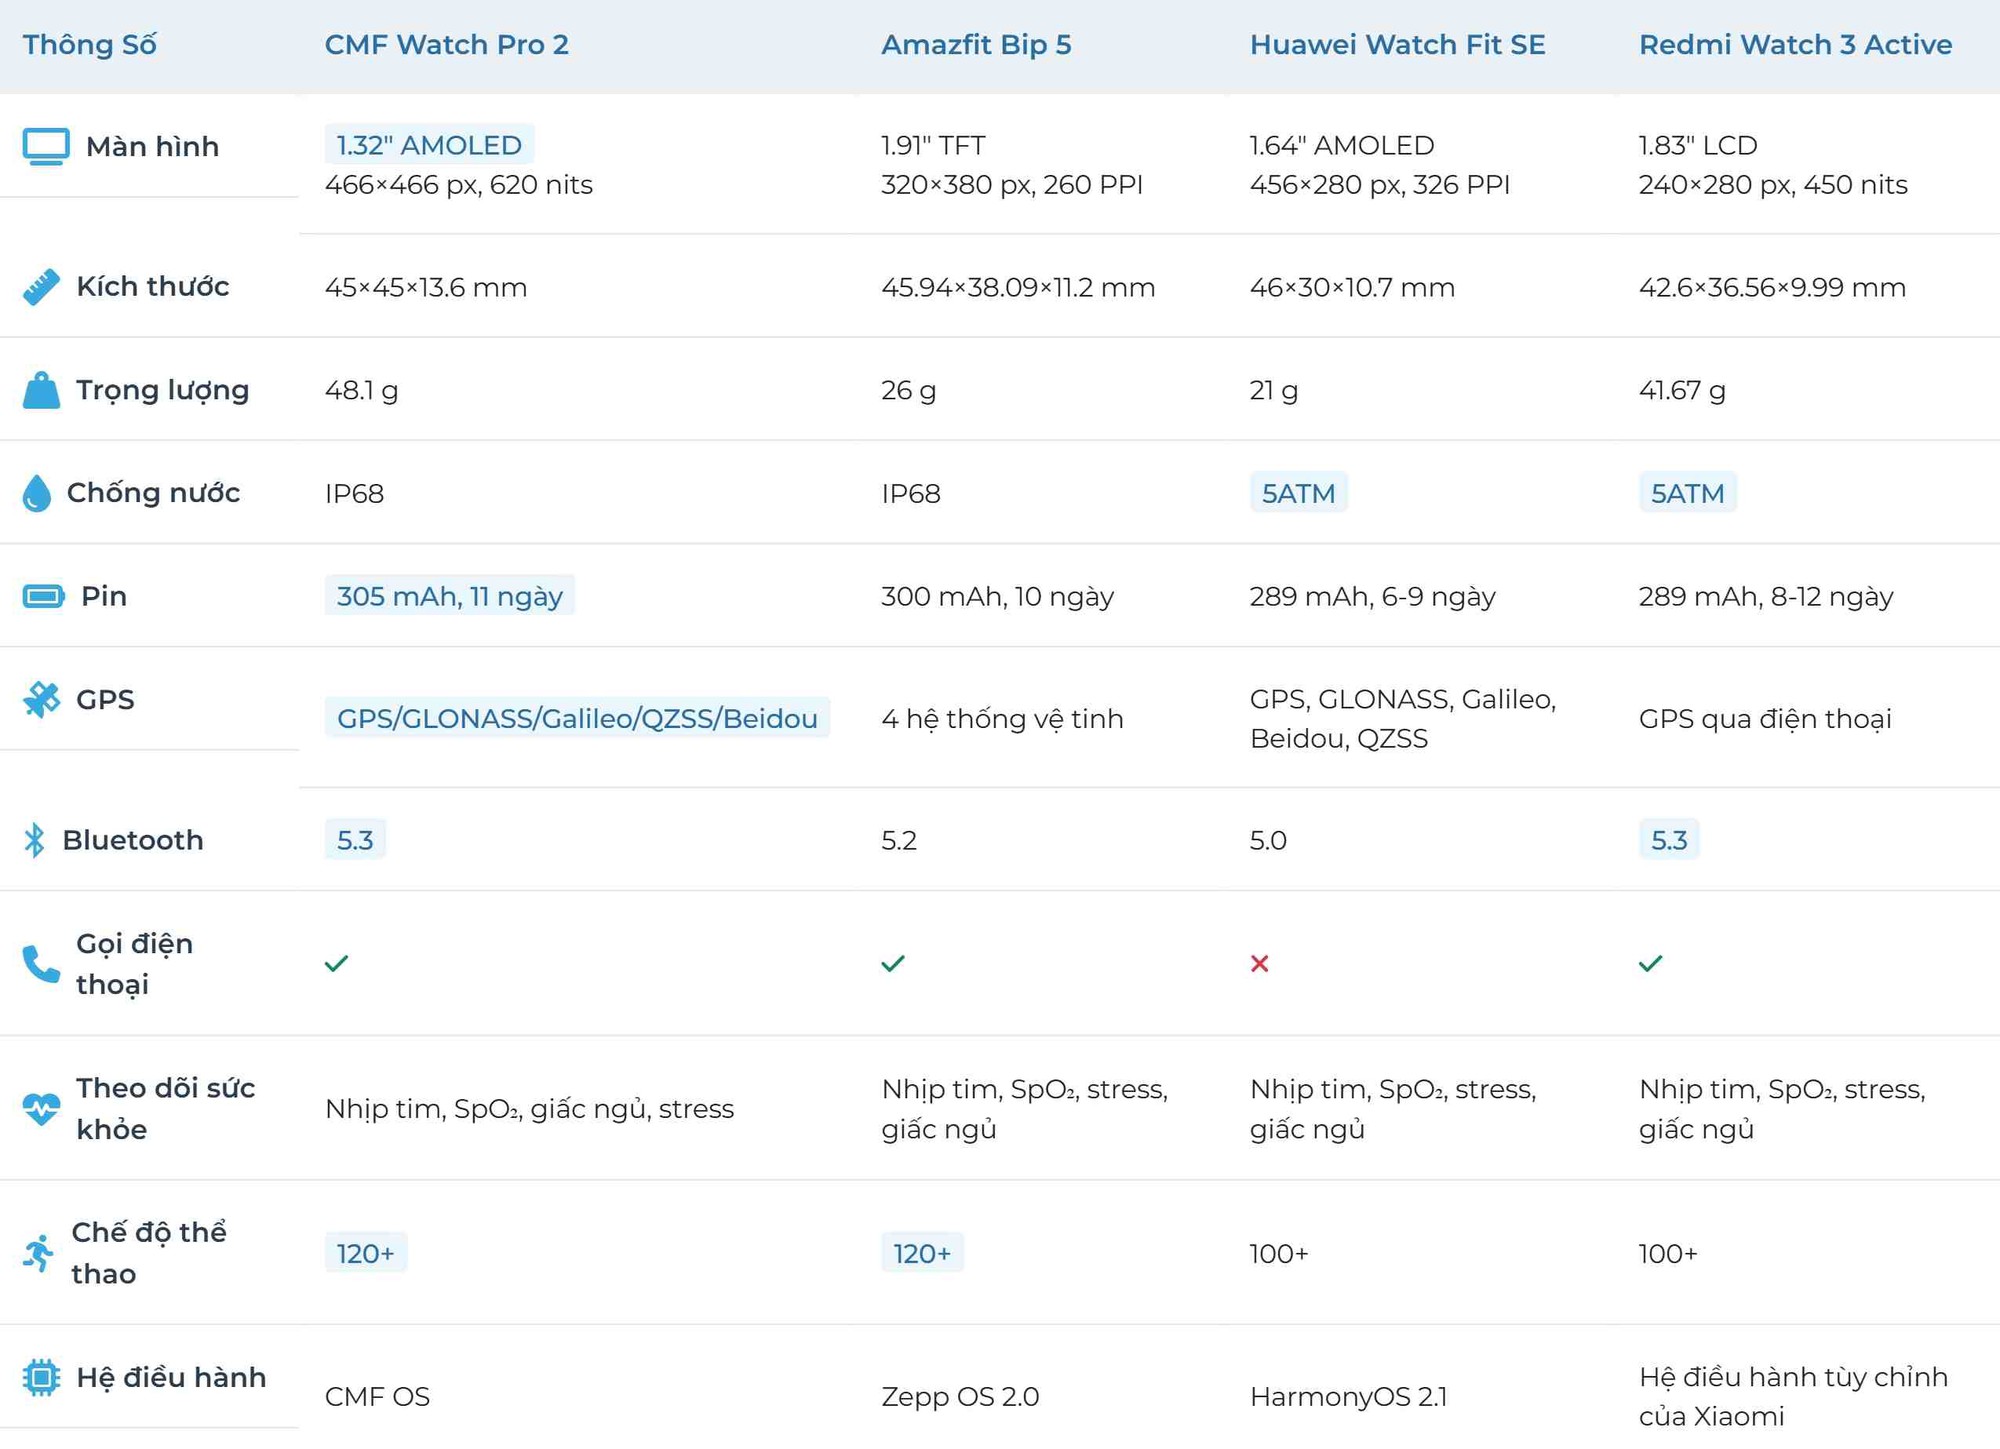Click the Chế độ thể thao row label
Screen dimensions: 2000x1449
[149, 1253]
